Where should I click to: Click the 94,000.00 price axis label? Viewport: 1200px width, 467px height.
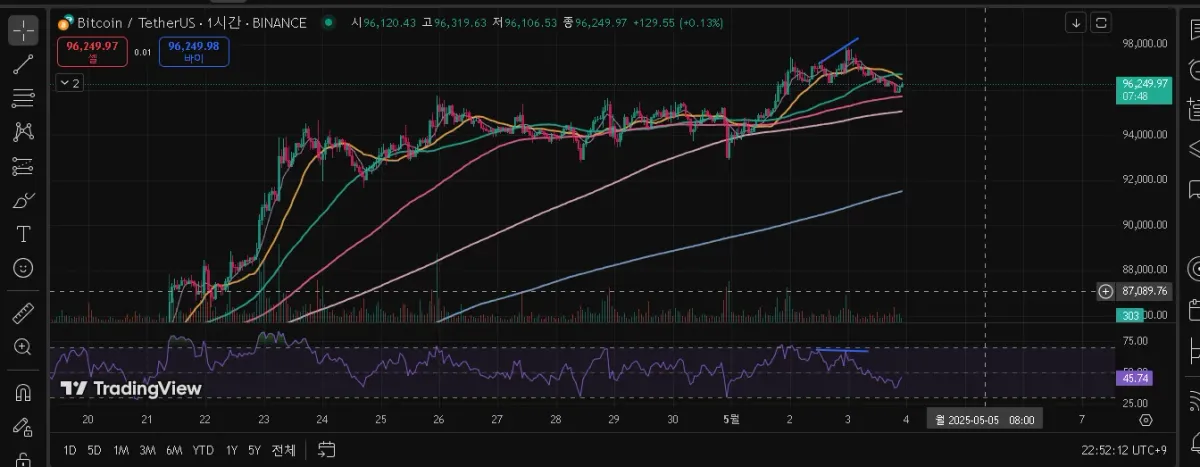(x=1145, y=134)
